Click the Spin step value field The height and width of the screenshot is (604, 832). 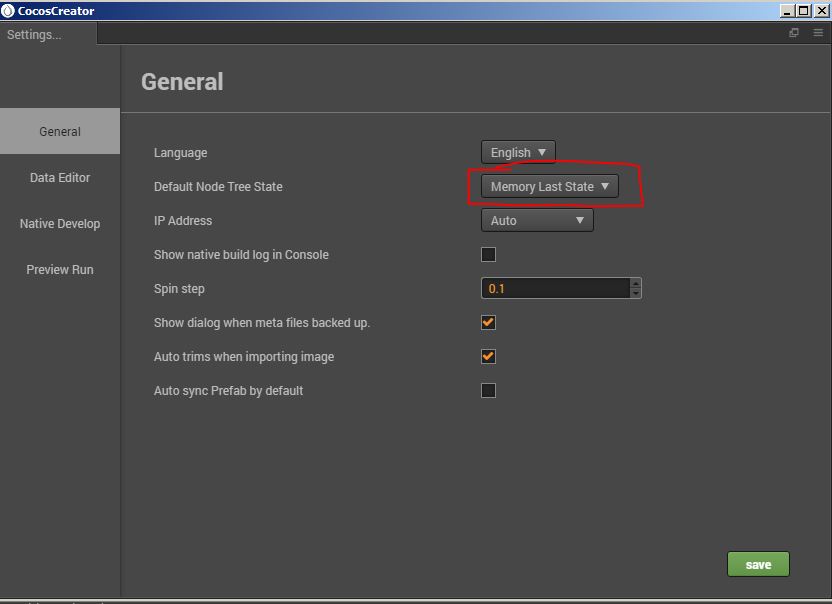(555, 289)
